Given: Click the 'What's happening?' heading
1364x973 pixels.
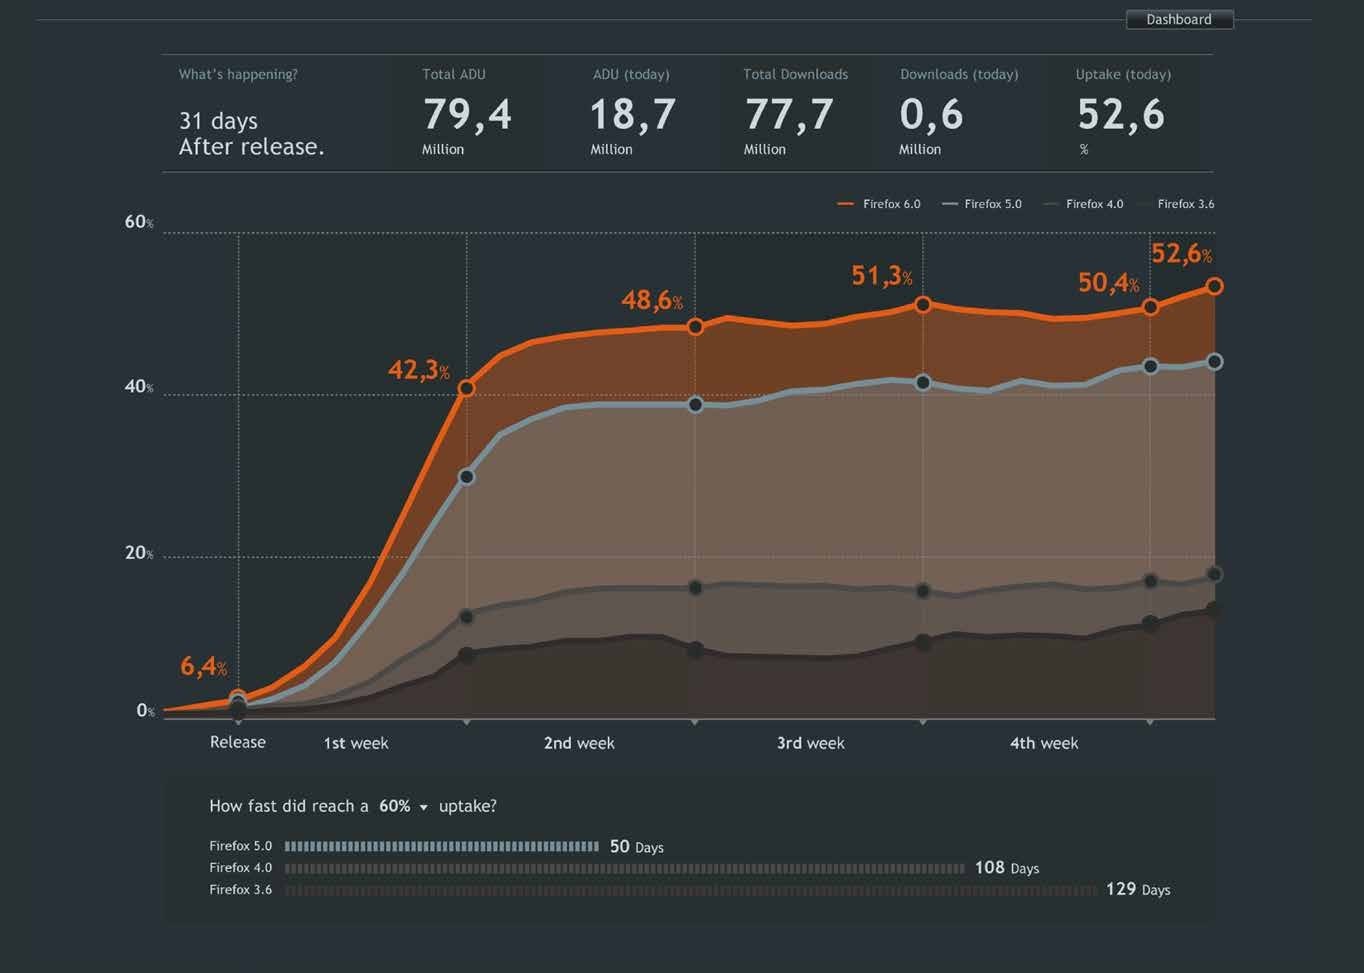Looking at the screenshot, I should (238, 74).
